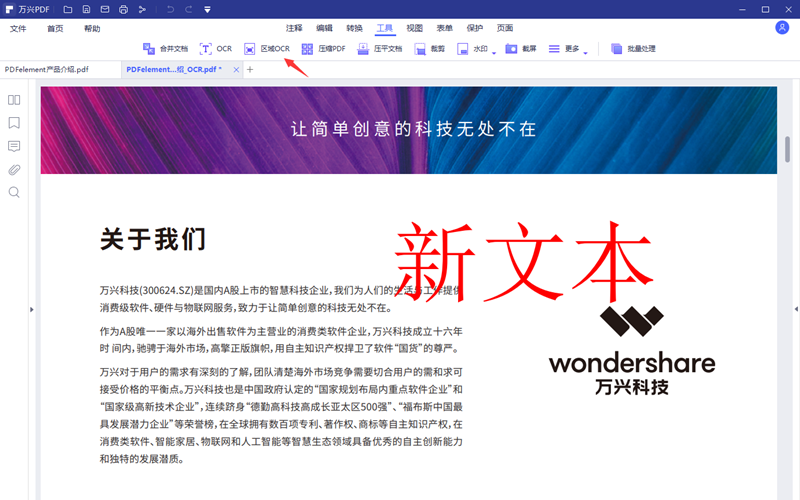
Task: Open the page thumbnails panel in sidebar
Action: coord(14,100)
